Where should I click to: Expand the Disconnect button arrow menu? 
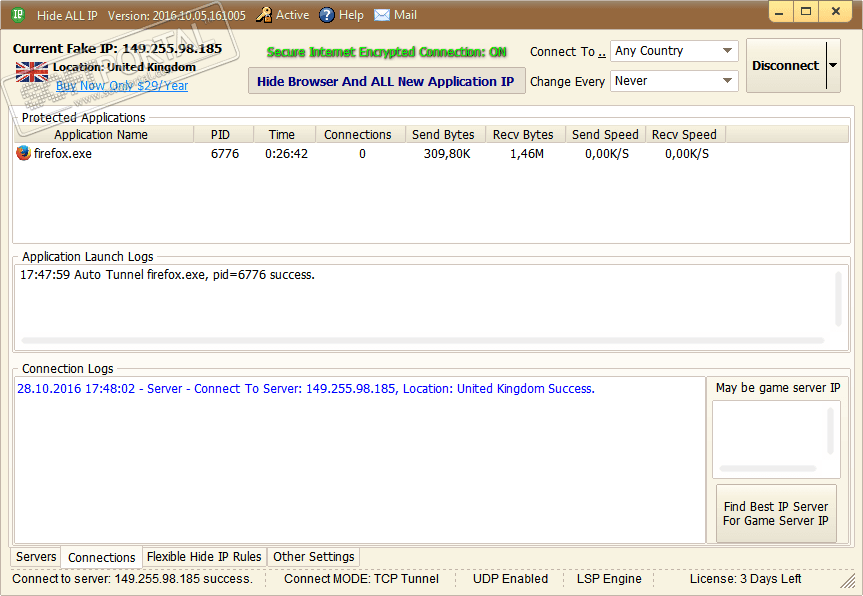point(833,65)
